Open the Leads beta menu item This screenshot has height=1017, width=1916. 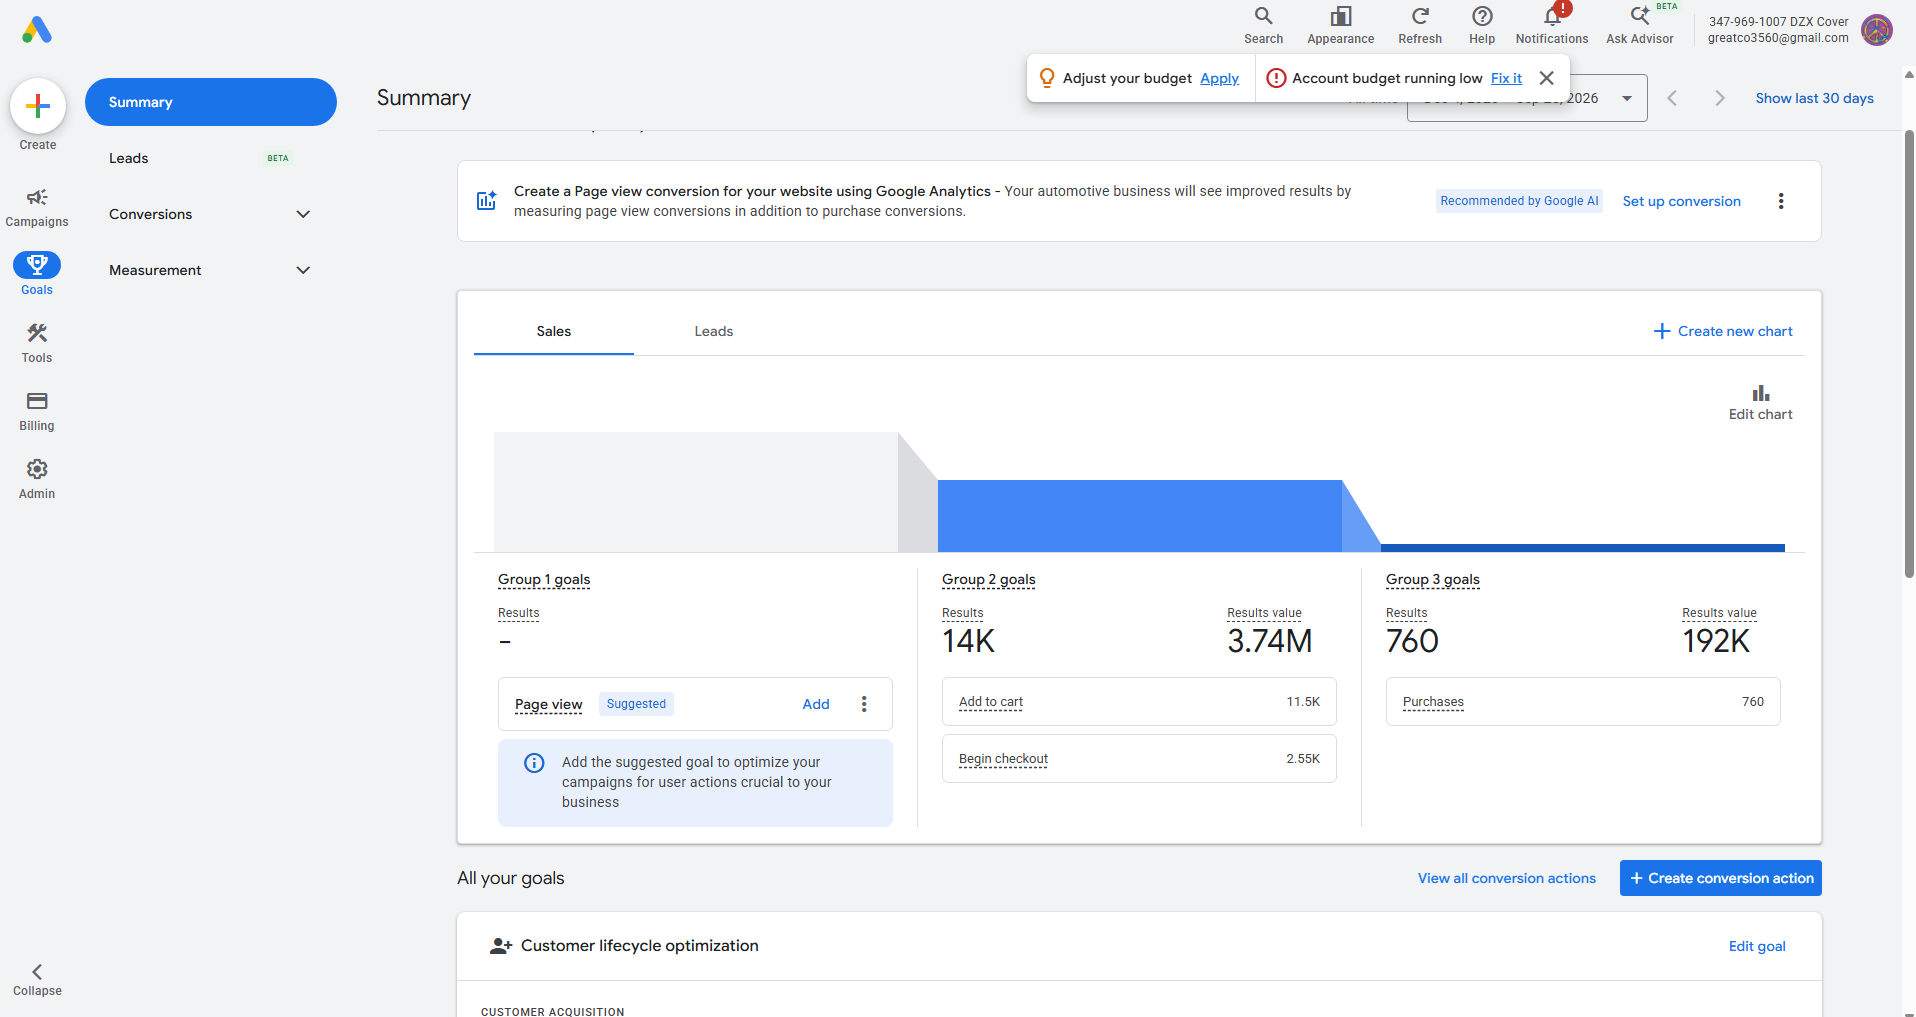pos(210,158)
